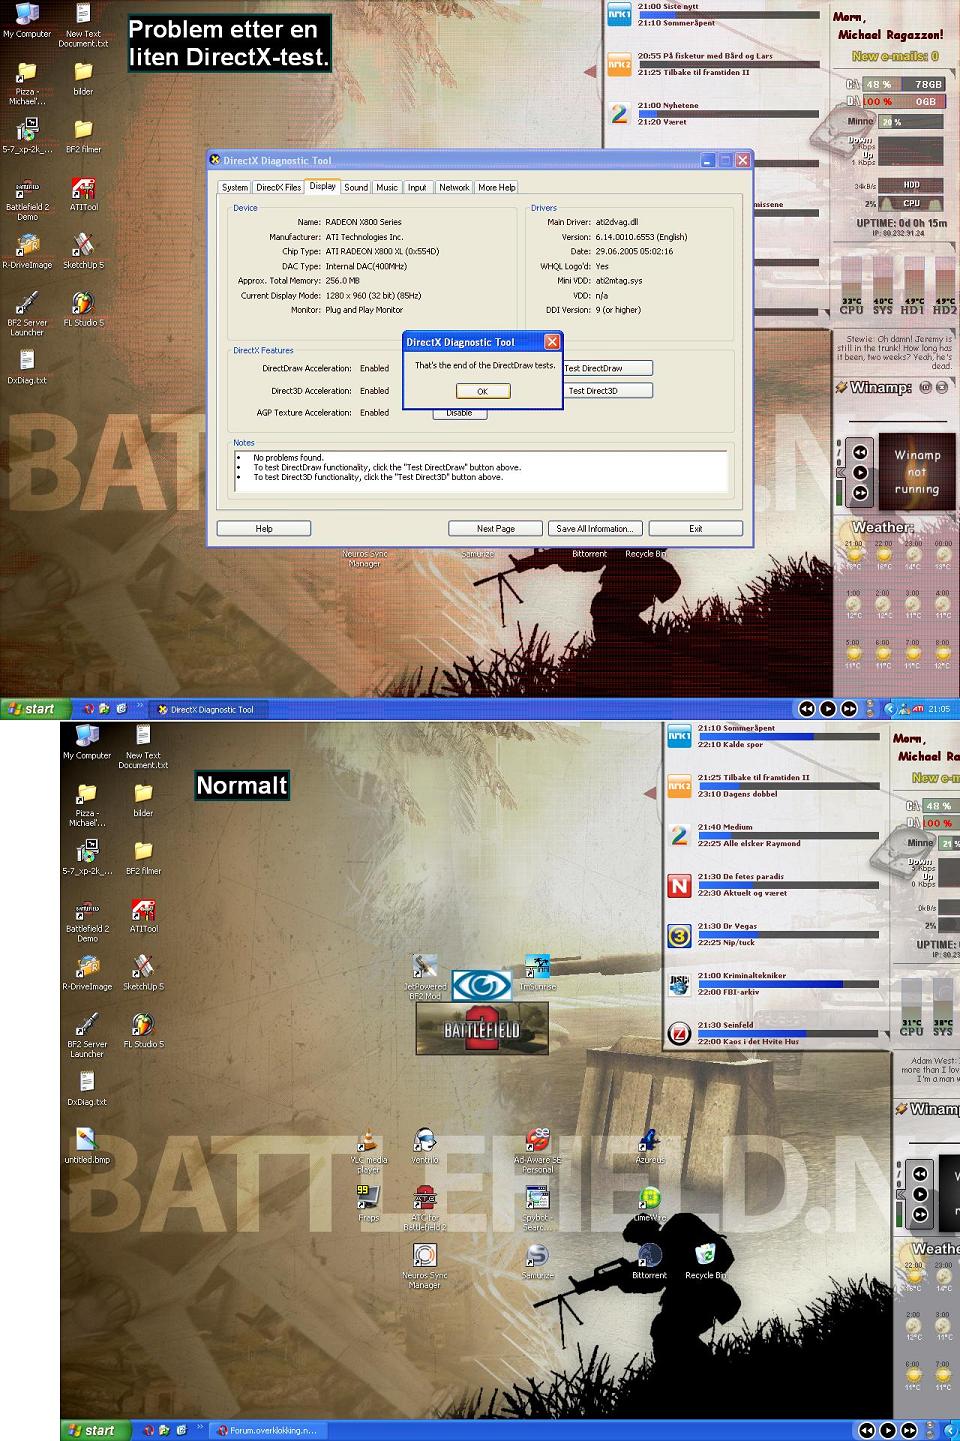Image resolution: width=960 pixels, height=1441 pixels.
Task: Click the 21:05 taskbar clock
Action: pyautogui.click(x=939, y=709)
